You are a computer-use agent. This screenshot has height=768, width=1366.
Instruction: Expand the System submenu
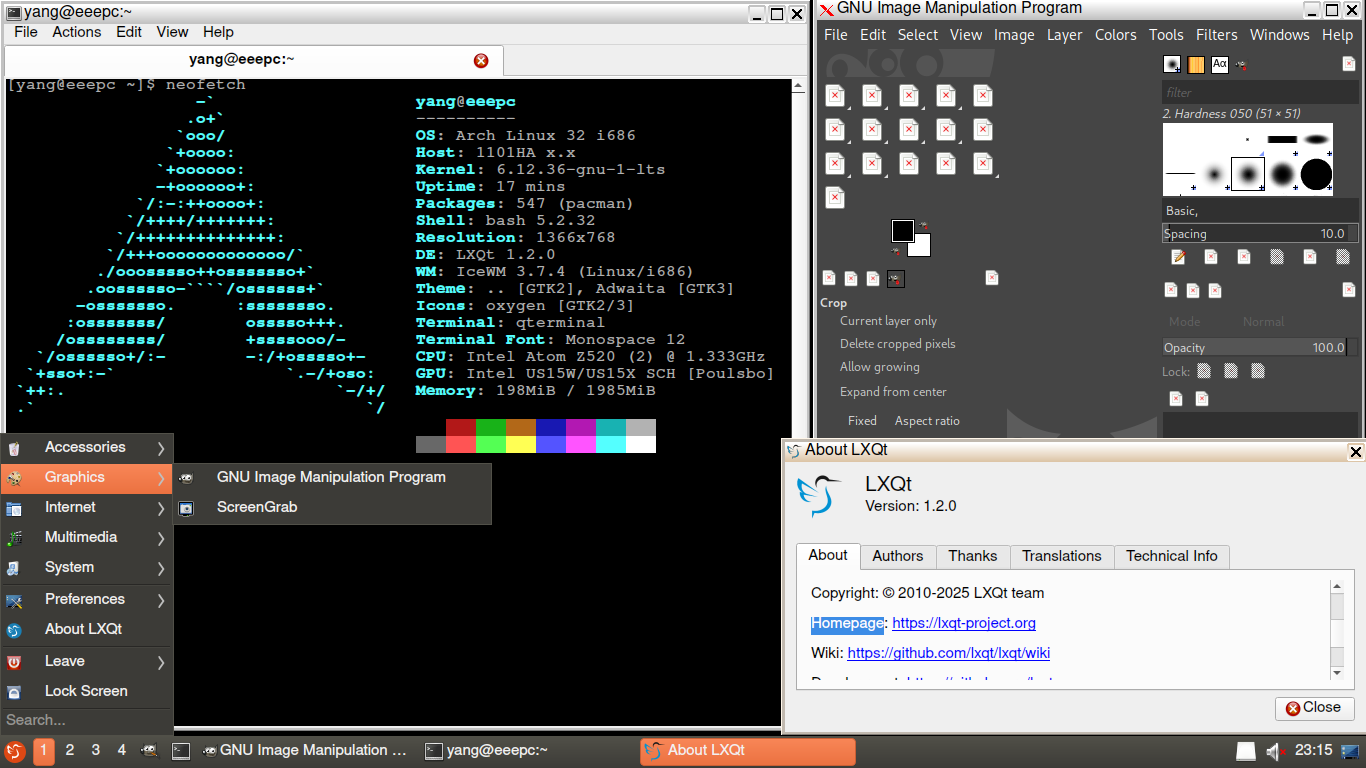pyautogui.click(x=87, y=568)
